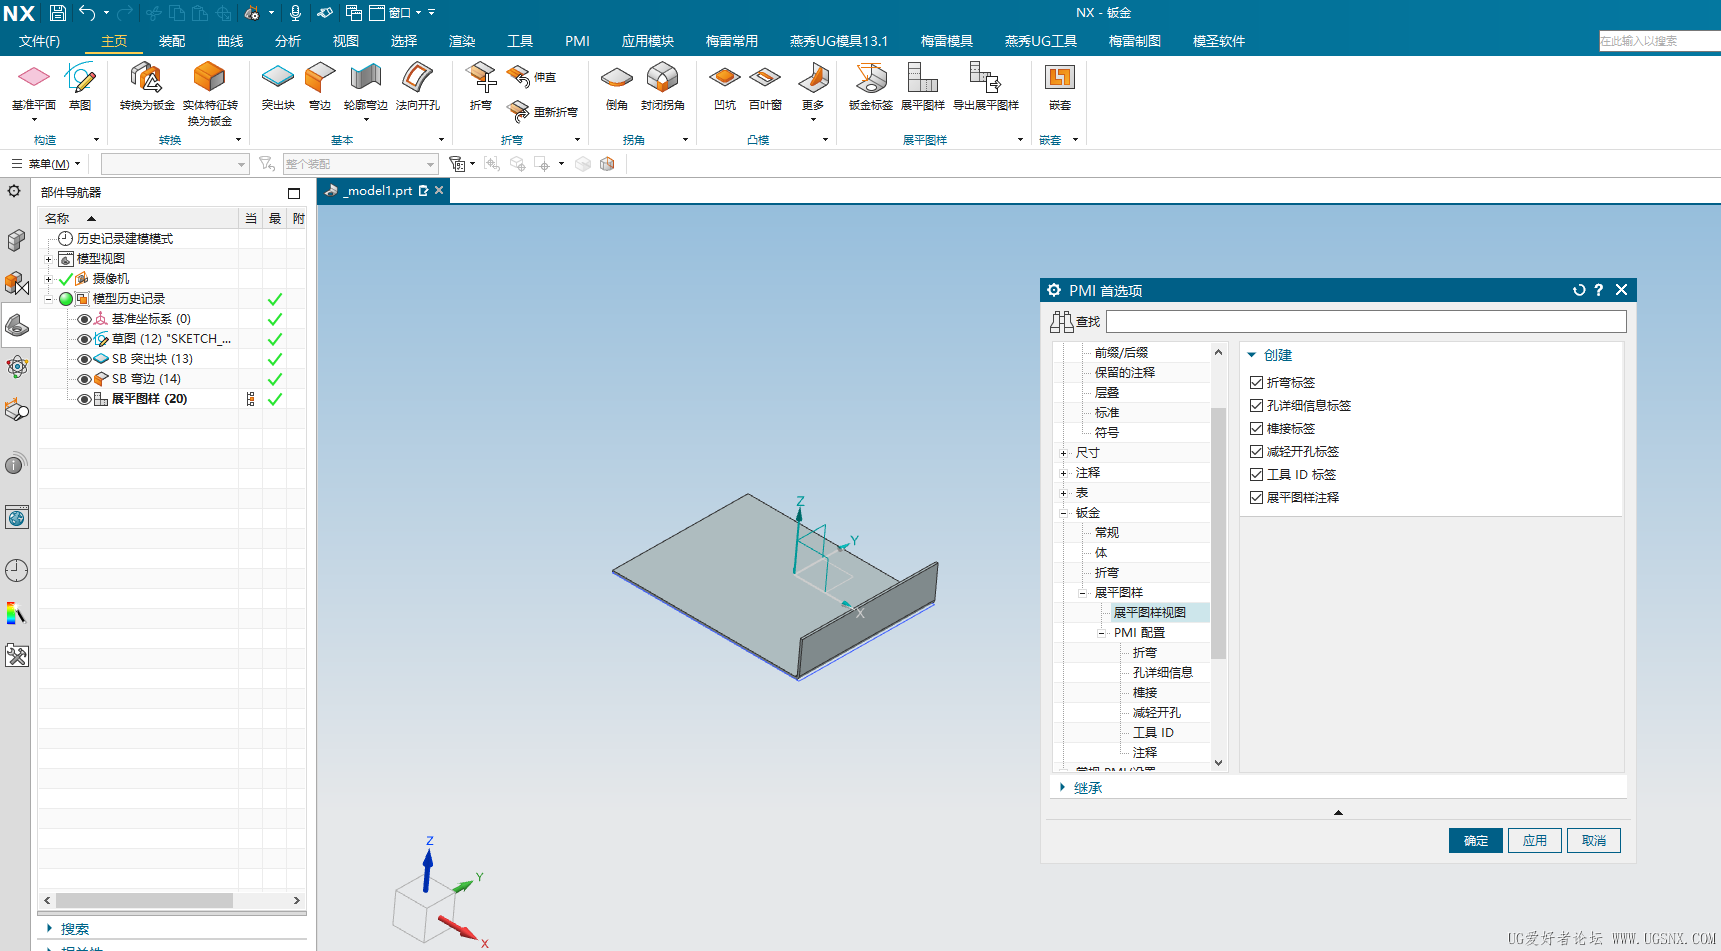1721x951 pixels.
Task: Select the 弯边 flange tool
Action: click(320, 77)
